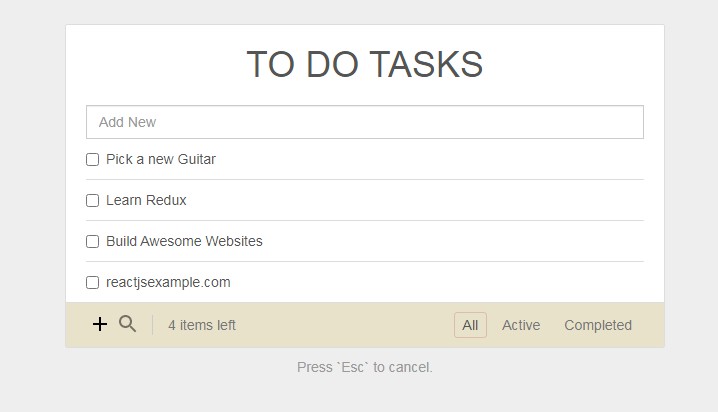The image size is (718, 412).
Task: Check the 'Pick a new Guitar' checkbox
Action: tap(93, 160)
